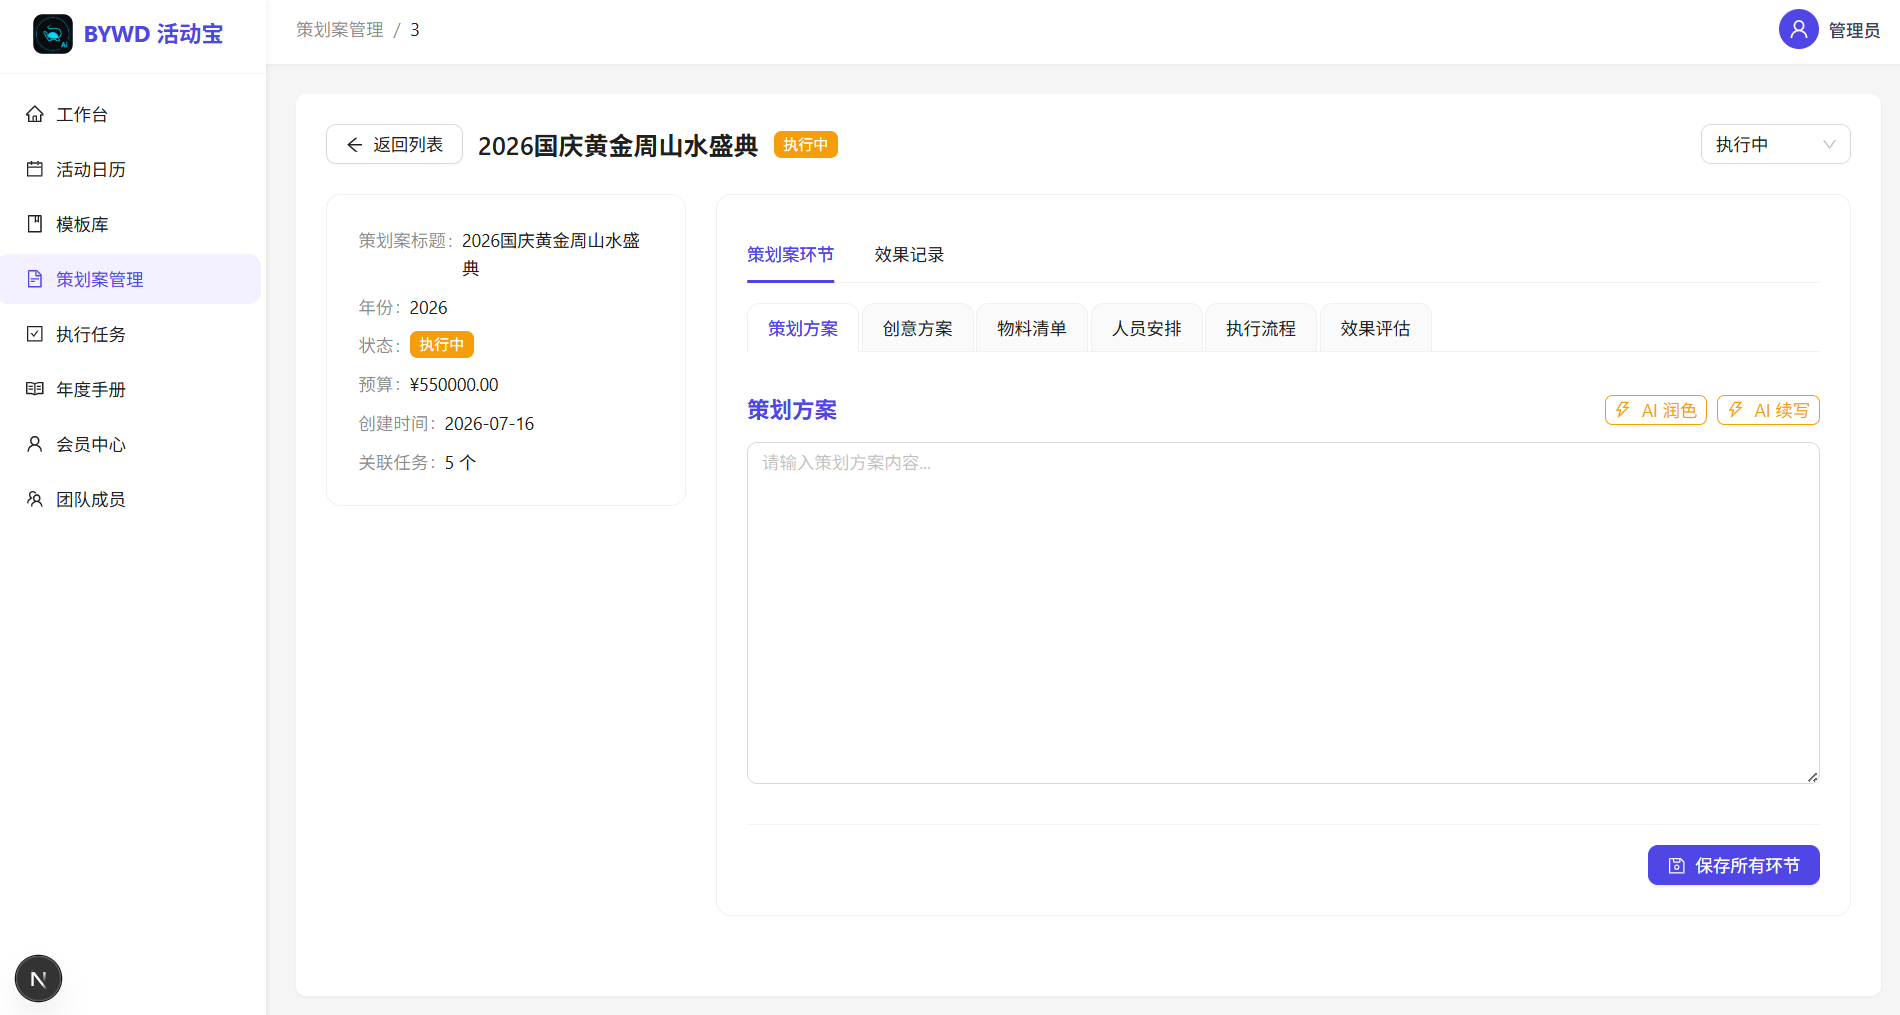Click the round N badge icon
The height and width of the screenshot is (1015, 1900).
(38, 979)
